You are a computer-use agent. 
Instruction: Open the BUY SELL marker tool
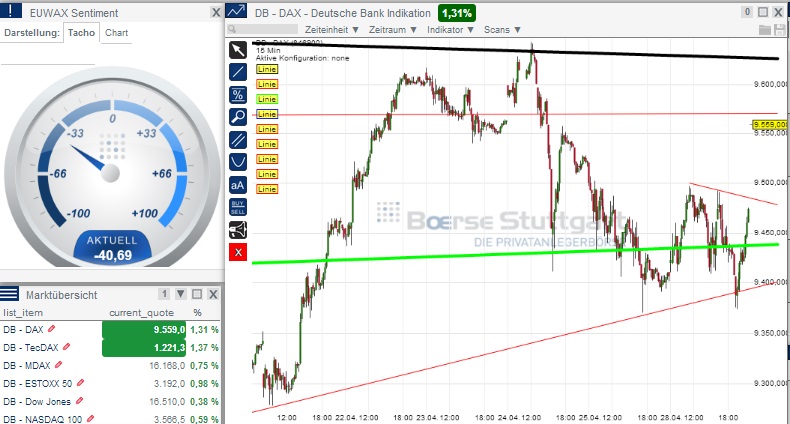click(238, 207)
